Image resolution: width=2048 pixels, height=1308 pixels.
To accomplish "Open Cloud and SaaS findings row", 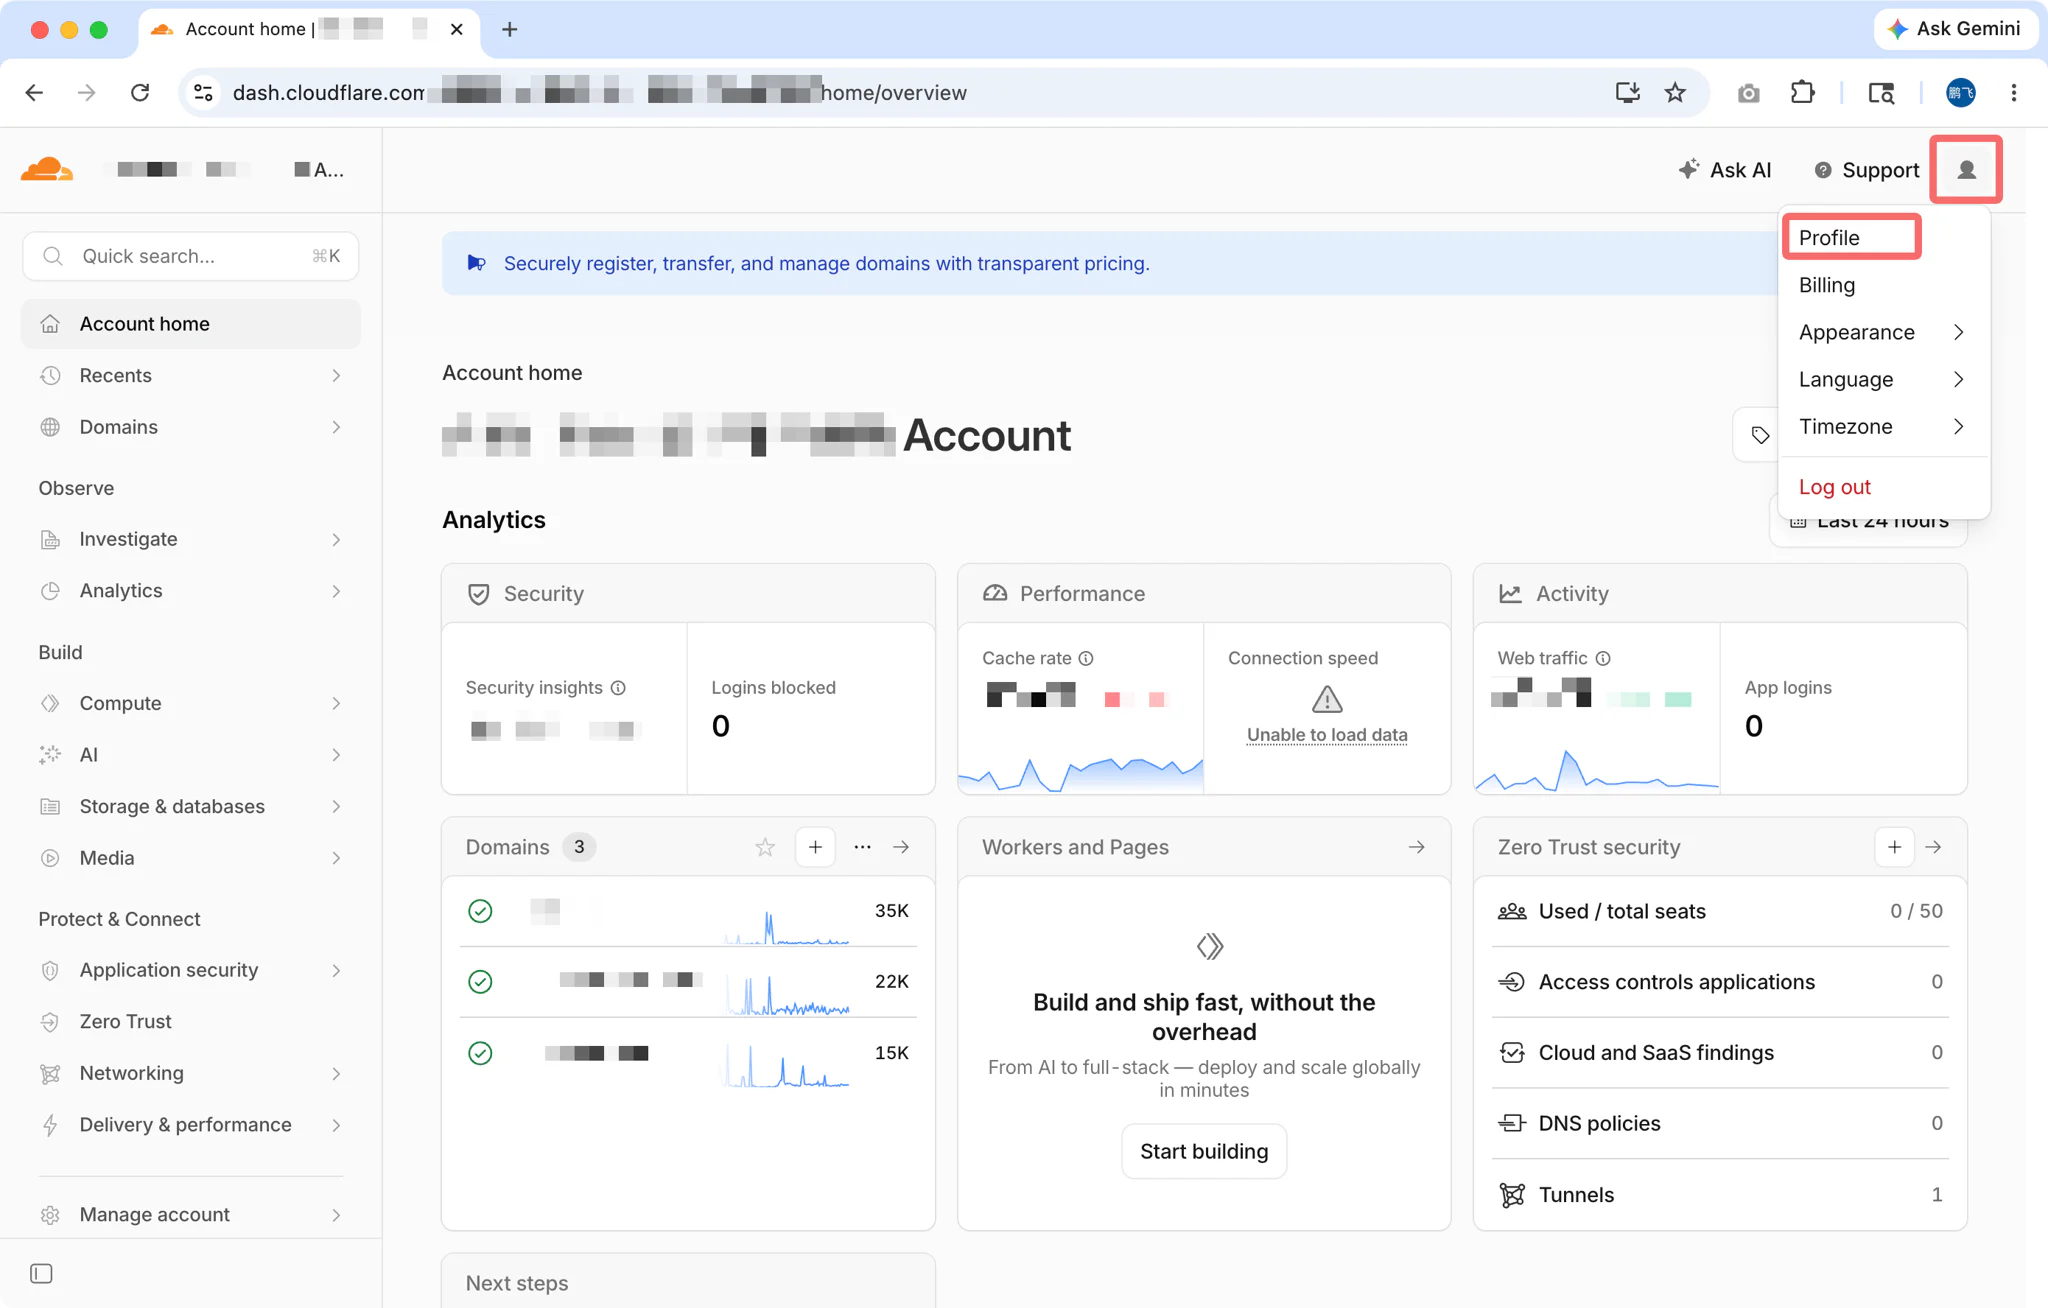I will click(x=1720, y=1053).
